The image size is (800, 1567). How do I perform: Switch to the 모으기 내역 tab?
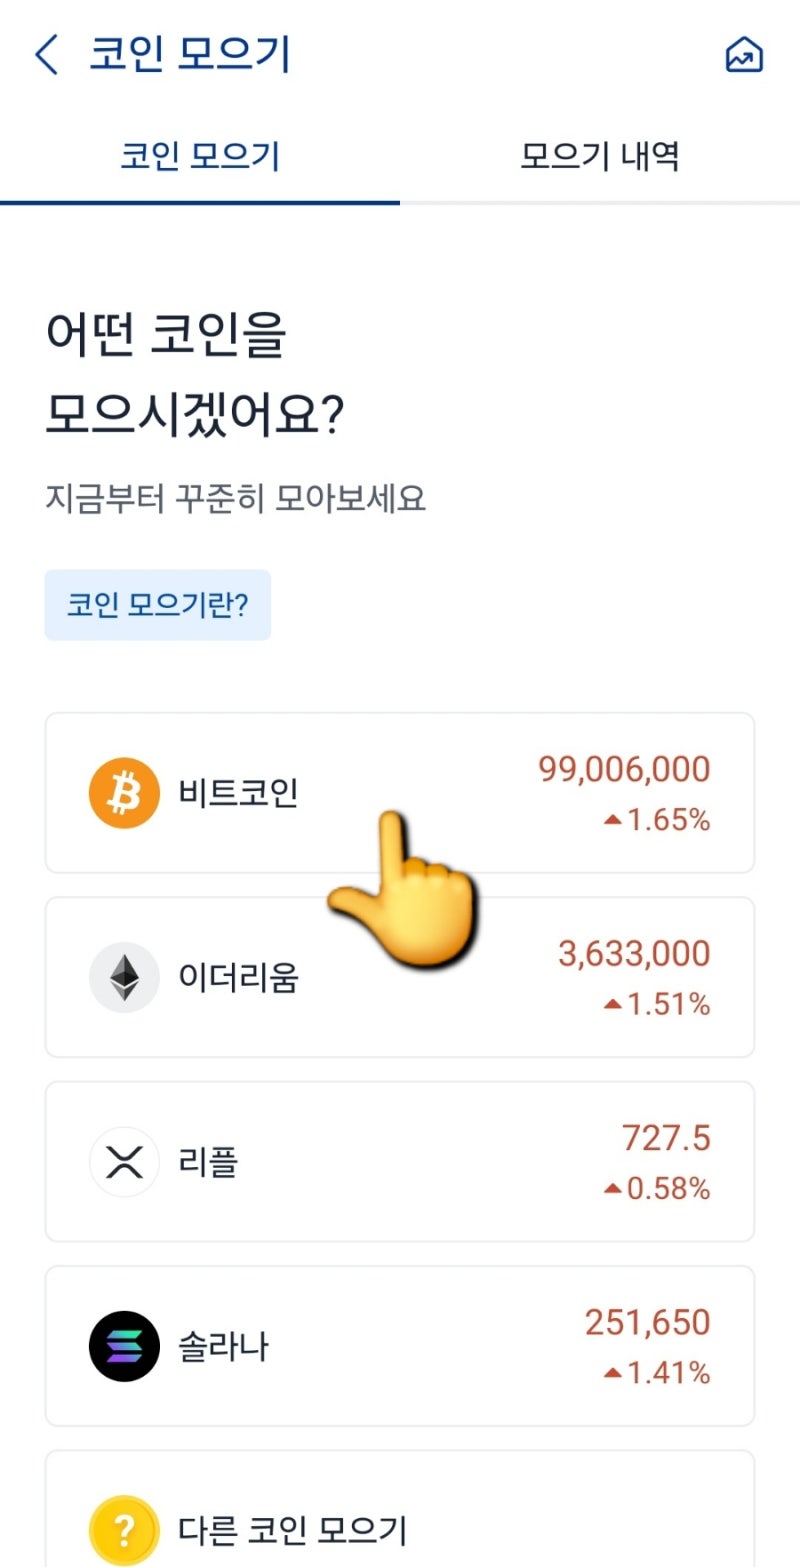pos(597,157)
